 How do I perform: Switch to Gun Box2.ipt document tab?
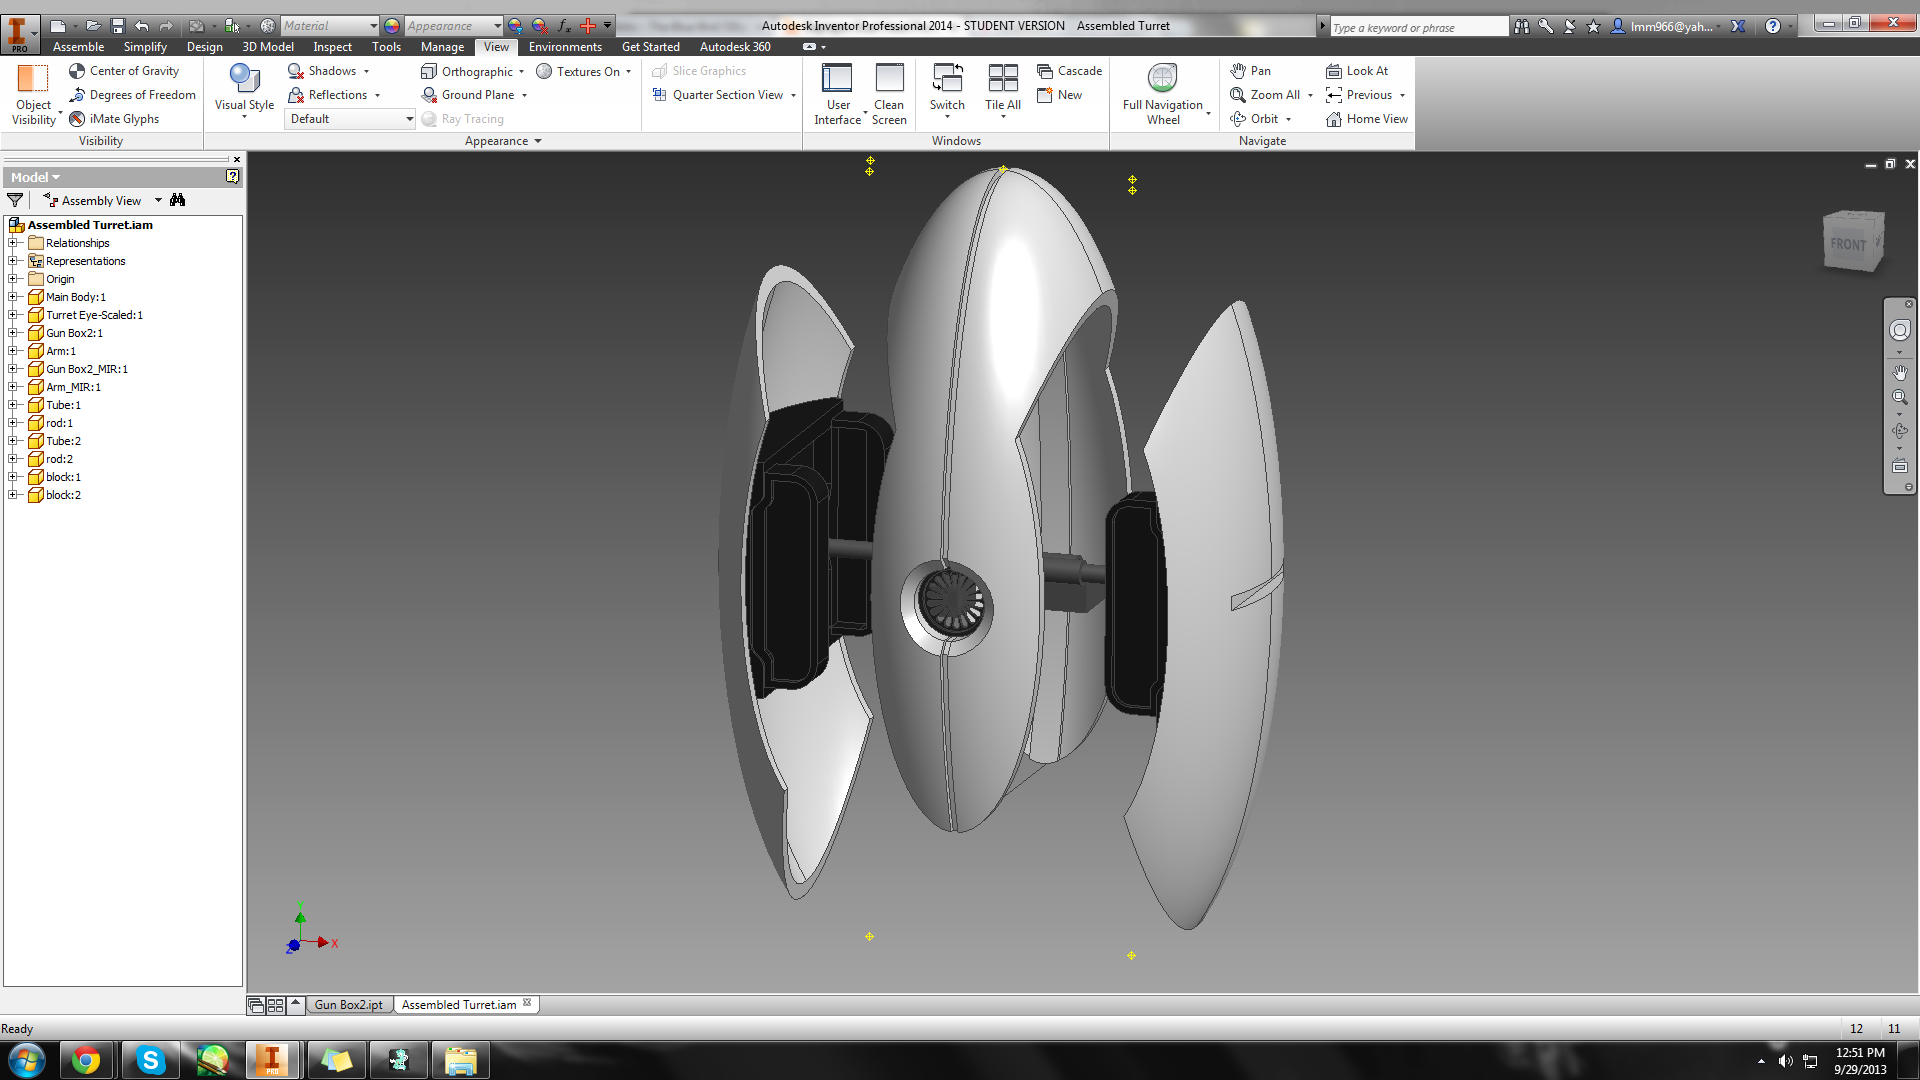[348, 1005]
